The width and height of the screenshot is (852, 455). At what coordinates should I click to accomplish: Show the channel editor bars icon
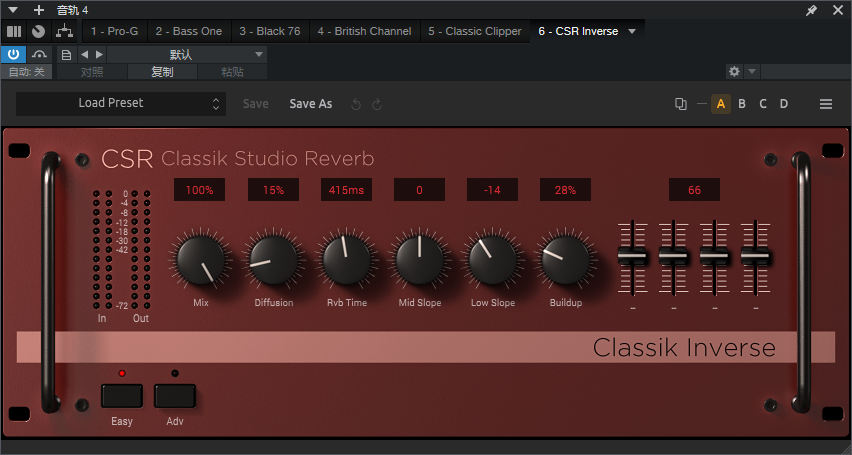point(14,32)
